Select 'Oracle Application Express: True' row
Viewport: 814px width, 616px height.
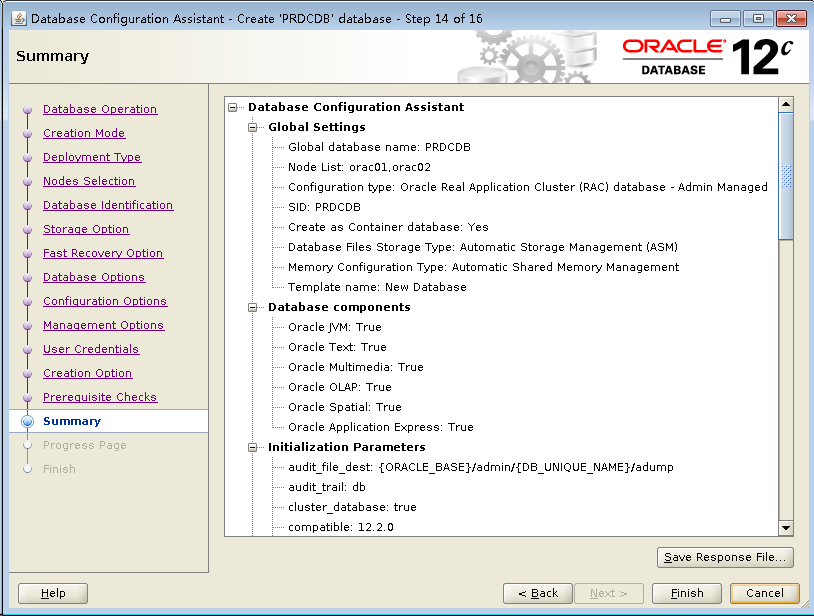(381, 427)
